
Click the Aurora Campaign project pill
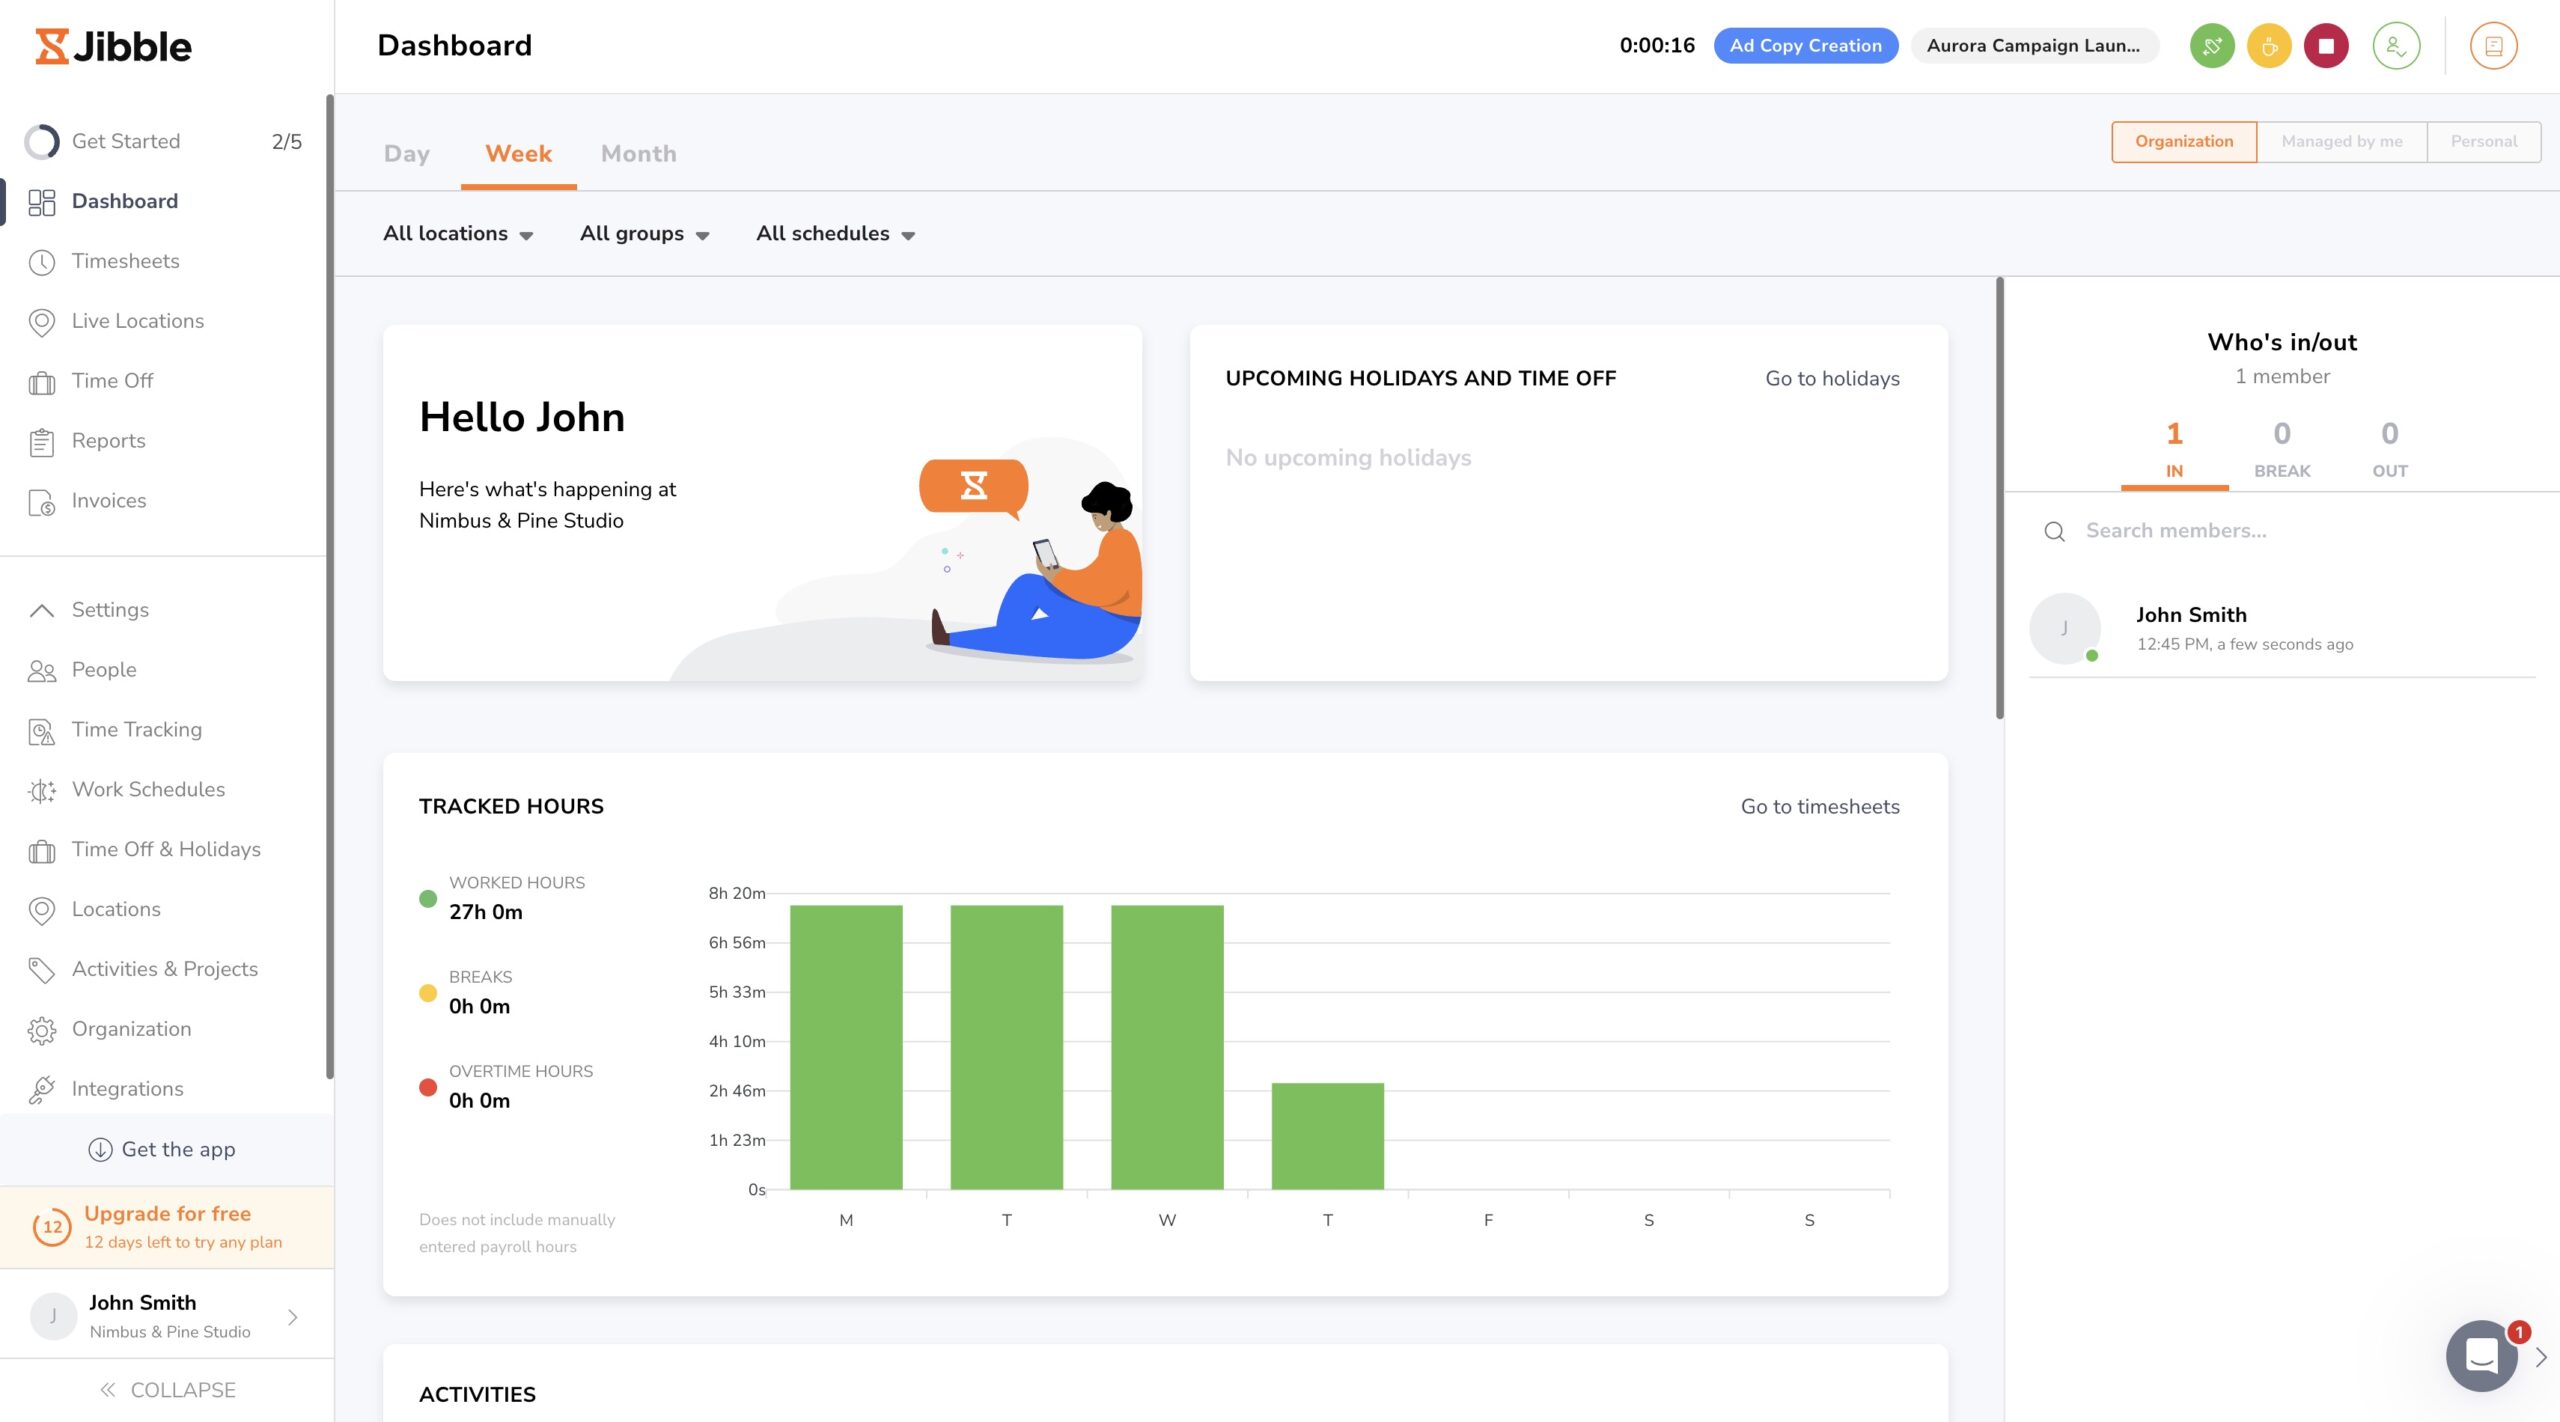click(x=2034, y=46)
